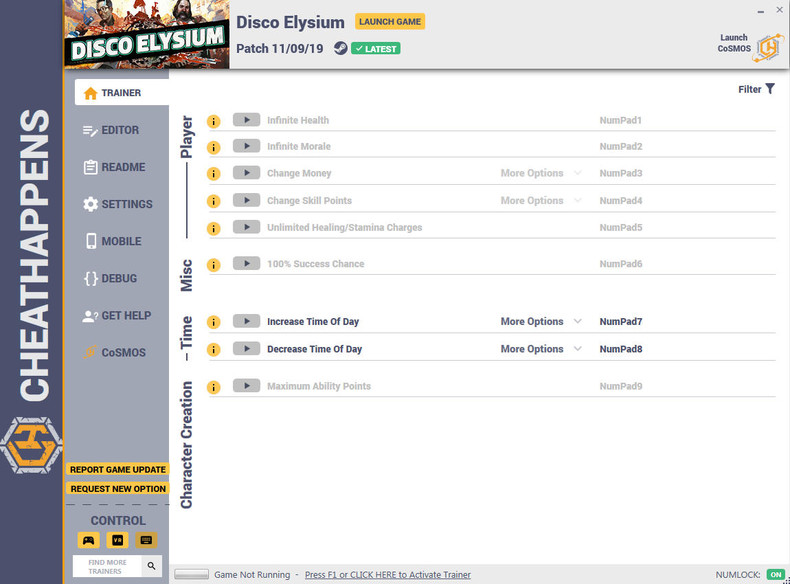Toggle Infinite Morale cheat
The width and height of the screenshot is (790, 584).
tap(246, 146)
